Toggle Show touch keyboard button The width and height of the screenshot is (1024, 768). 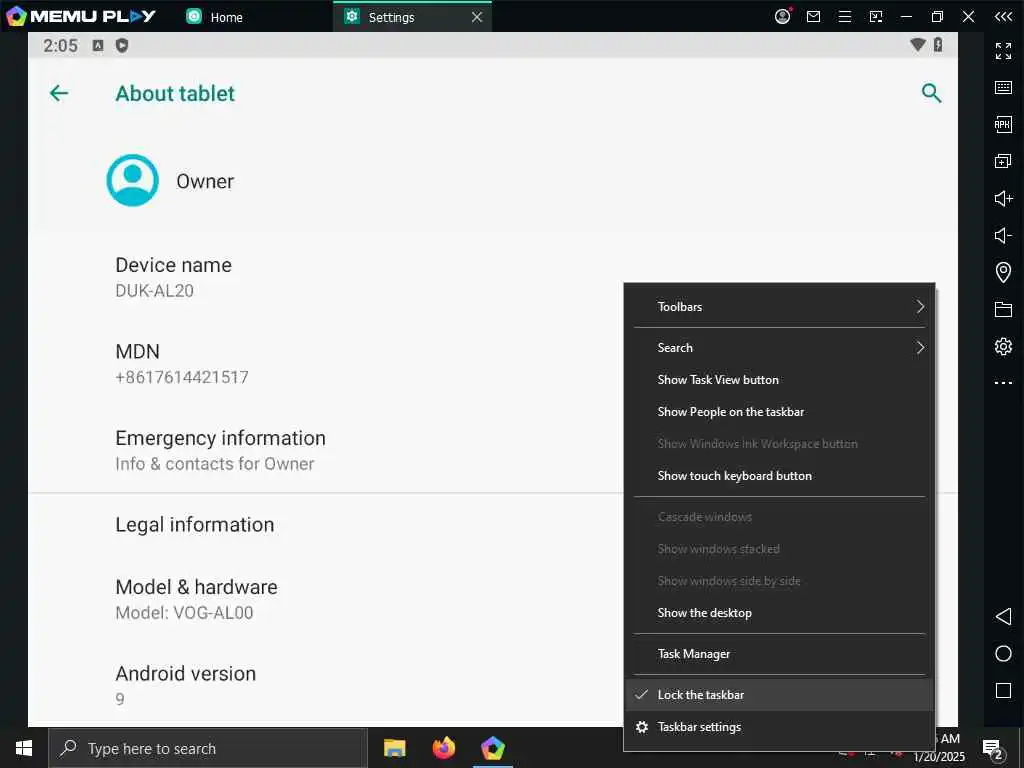[x=779, y=475]
